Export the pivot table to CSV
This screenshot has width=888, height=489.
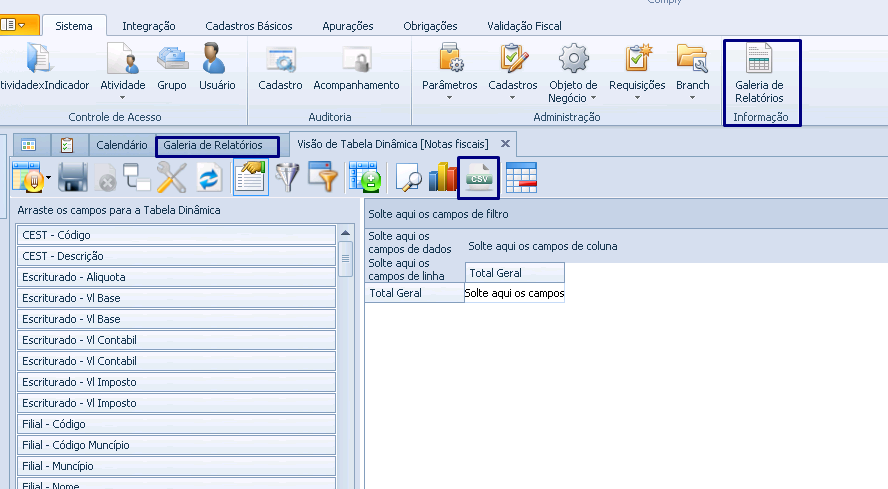coord(478,177)
